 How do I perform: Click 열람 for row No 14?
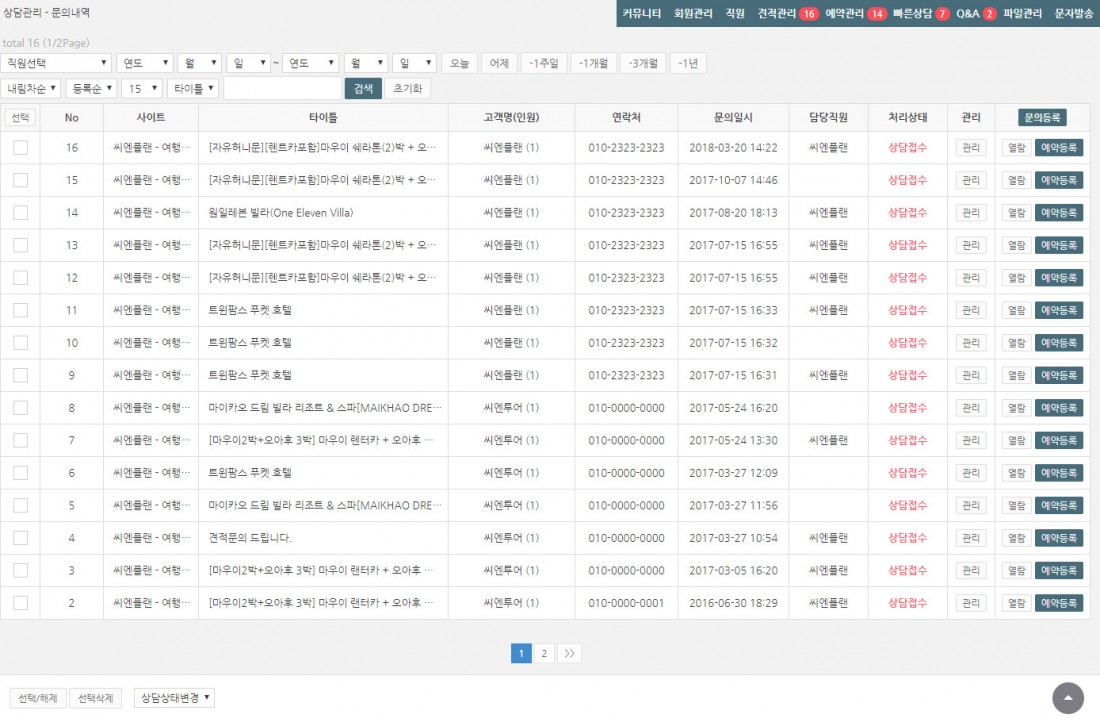(1017, 213)
